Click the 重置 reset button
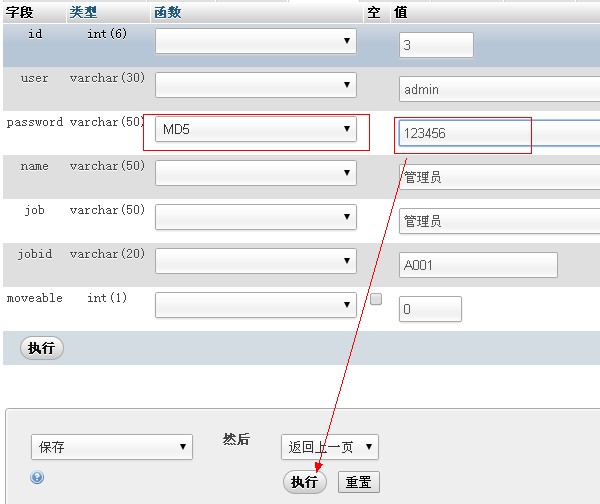 point(359,482)
